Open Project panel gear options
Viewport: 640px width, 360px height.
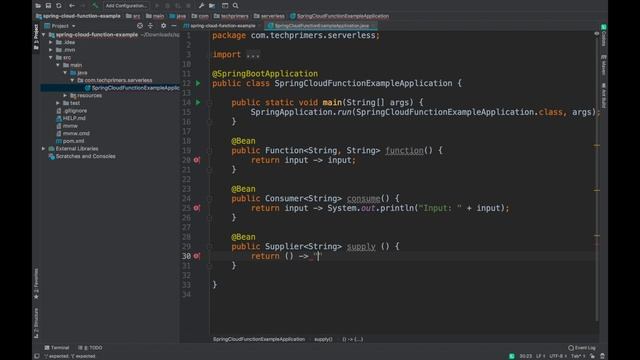tap(163, 26)
